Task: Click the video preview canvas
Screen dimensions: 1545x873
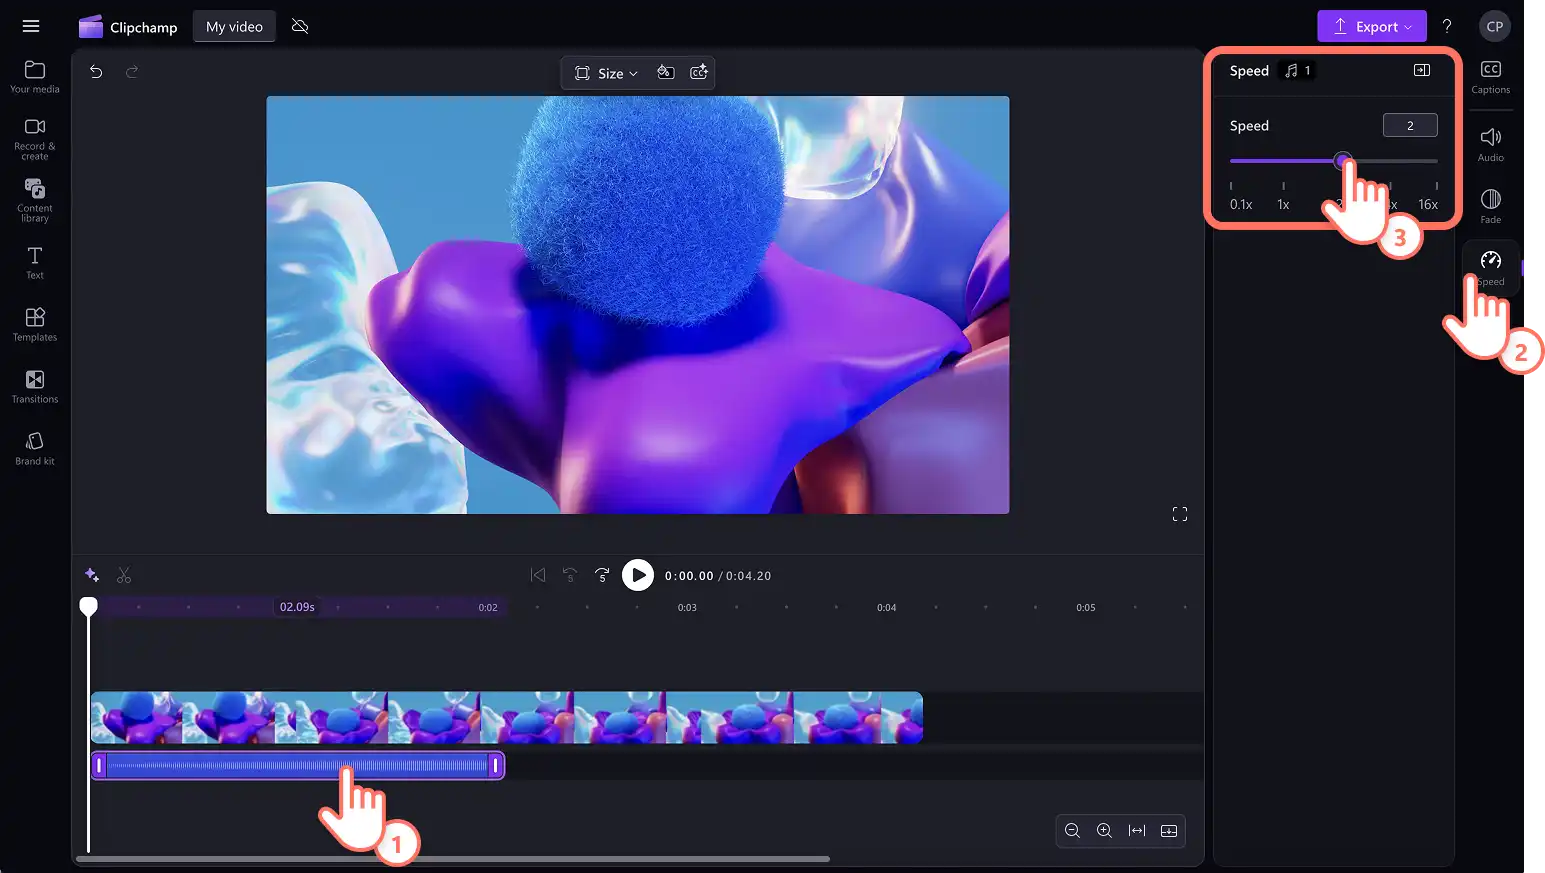Action: click(x=638, y=305)
